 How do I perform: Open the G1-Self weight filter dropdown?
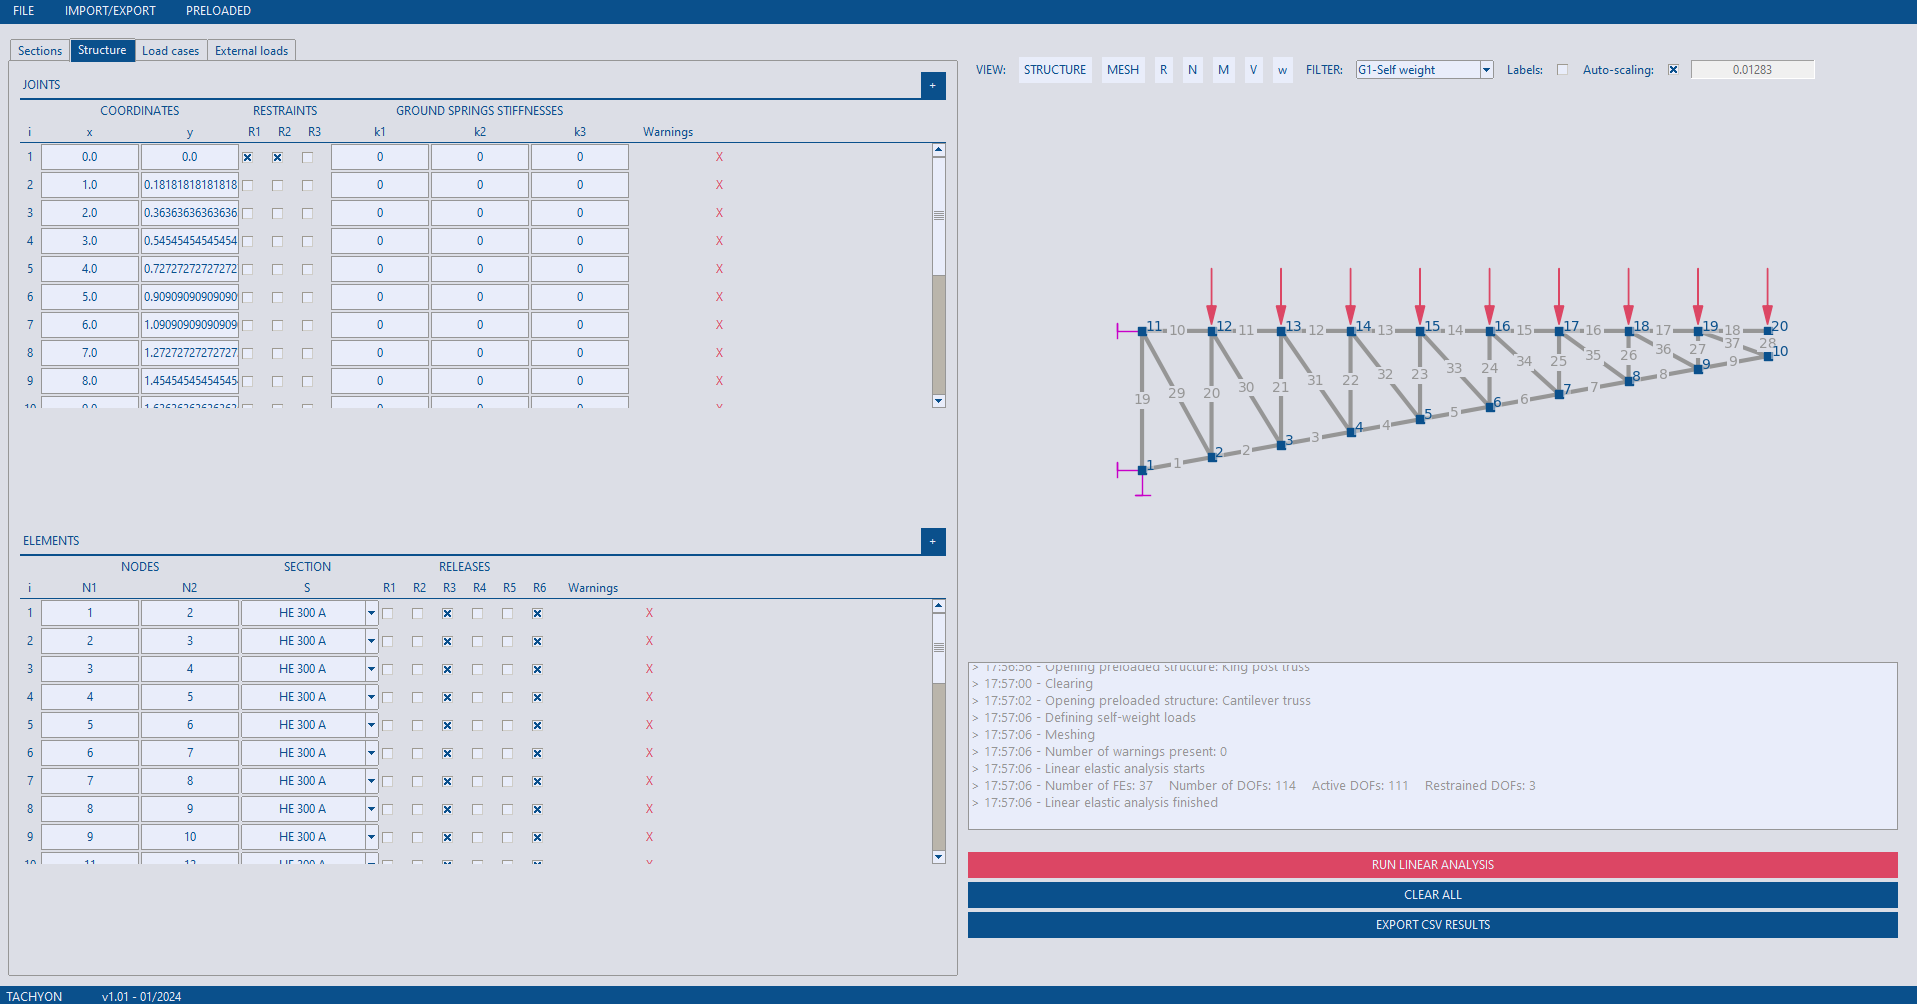pos(1486,70)
